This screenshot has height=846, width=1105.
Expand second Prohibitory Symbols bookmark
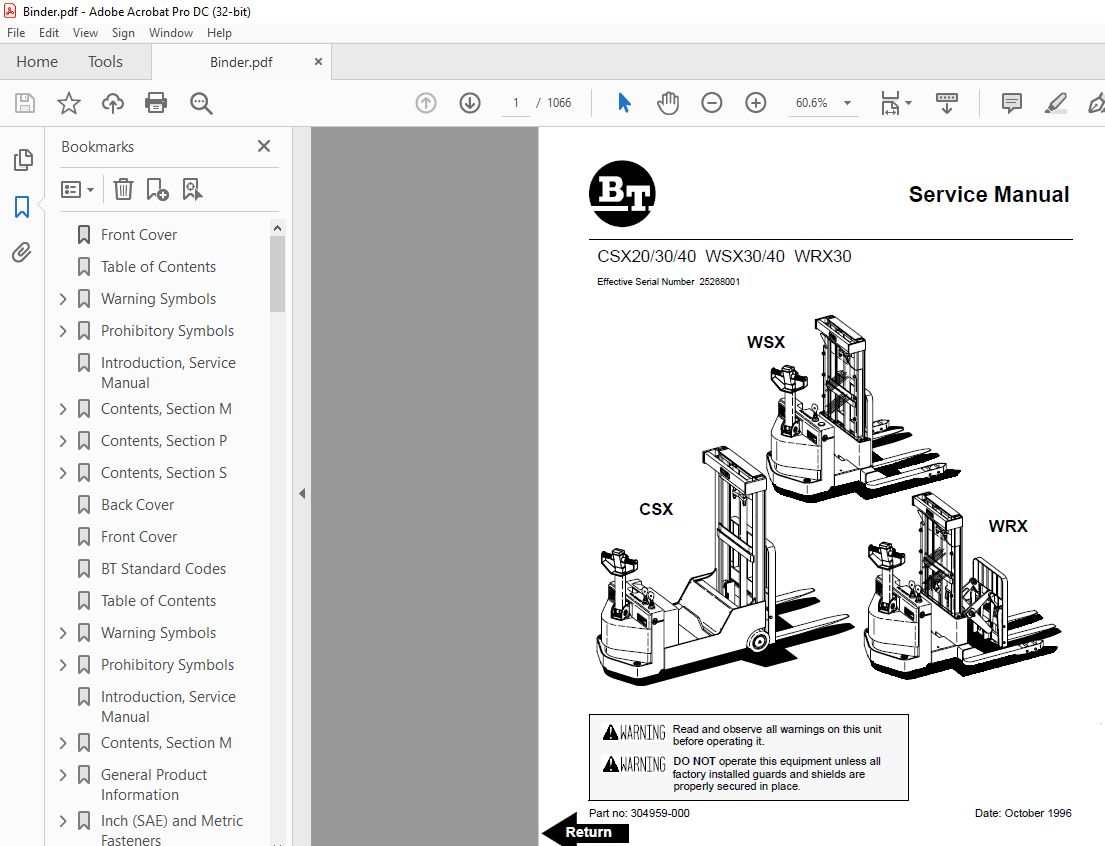tap(63, 665)
